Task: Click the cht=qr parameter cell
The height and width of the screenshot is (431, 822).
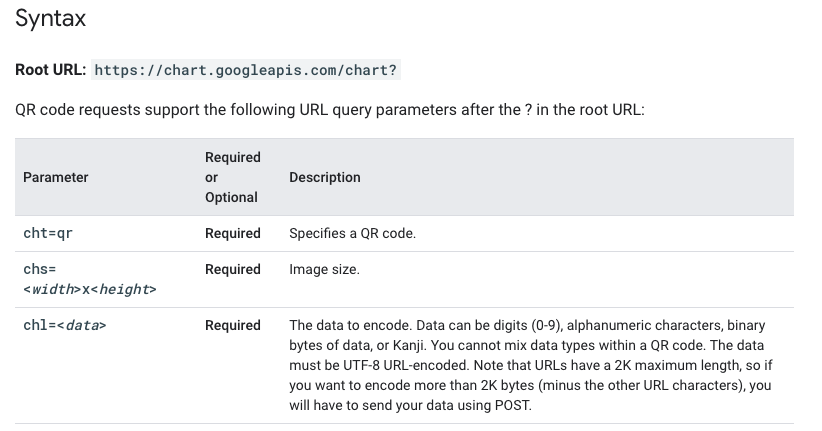Action: click(x=48, y=233)
